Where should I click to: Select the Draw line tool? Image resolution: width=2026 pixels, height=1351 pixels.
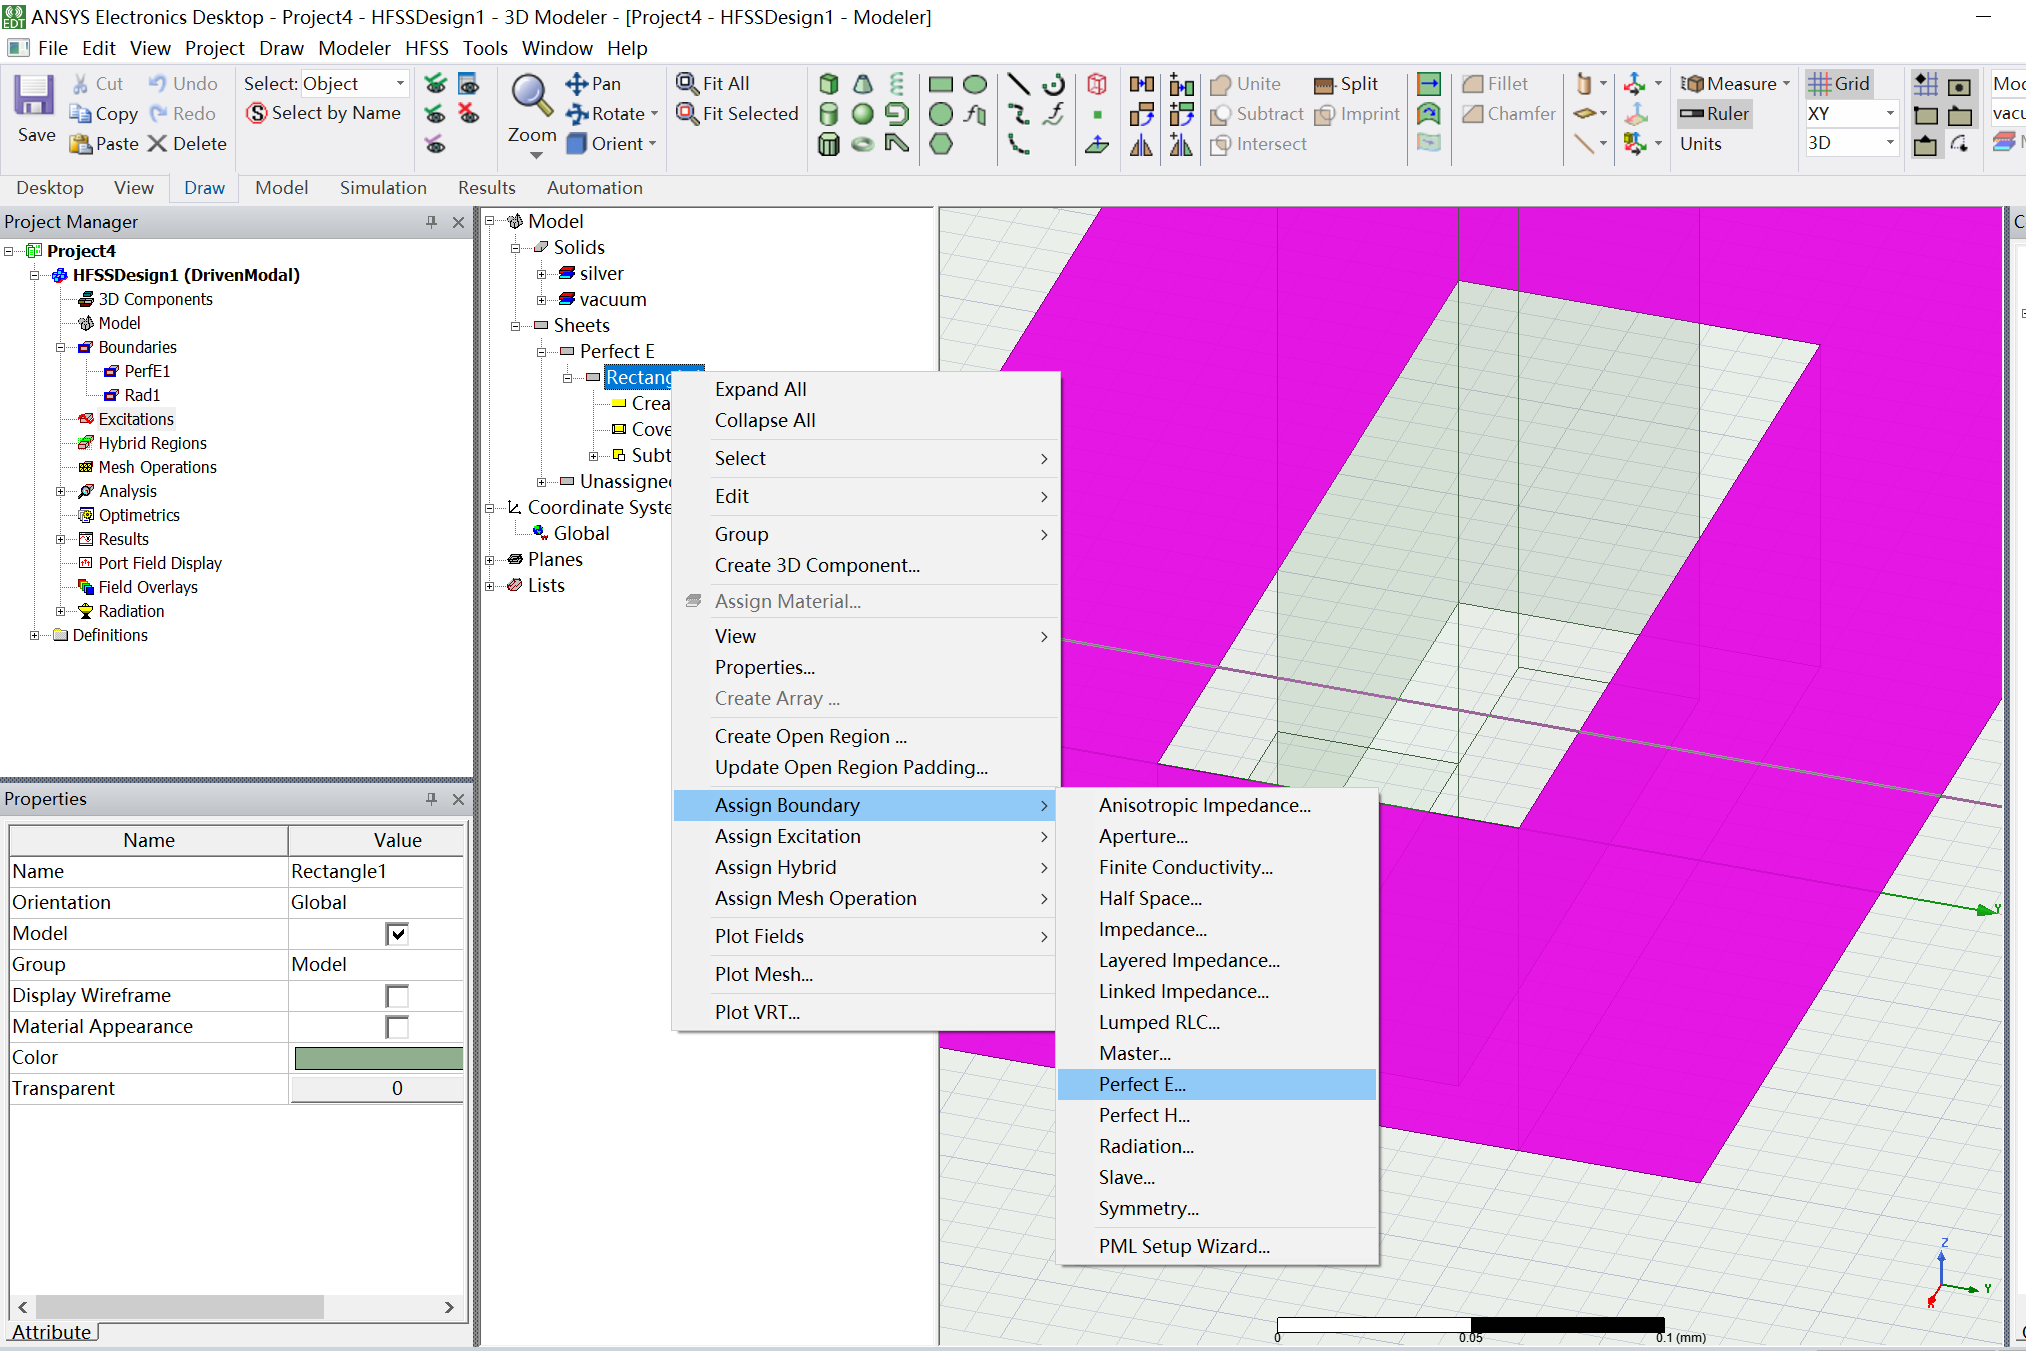pyautogui.click(x=1018, y=84)
